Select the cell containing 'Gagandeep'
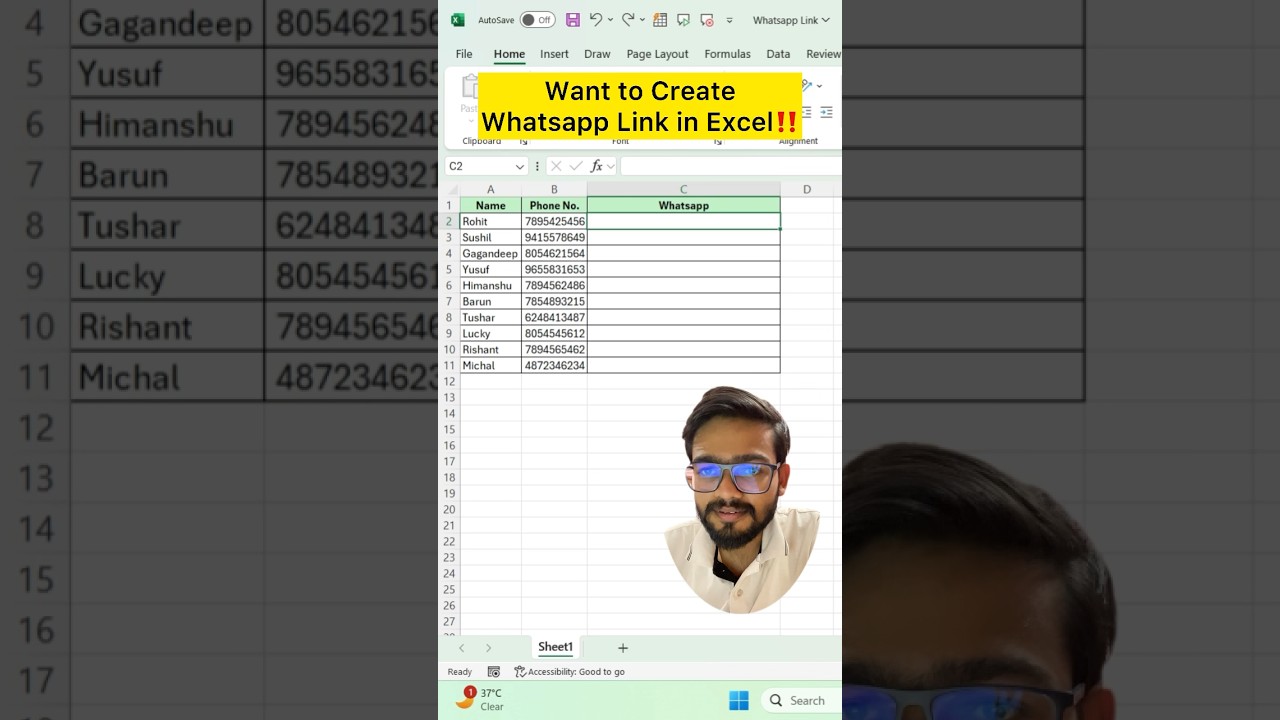The image size is (1280, 720). tap(490, 253)
